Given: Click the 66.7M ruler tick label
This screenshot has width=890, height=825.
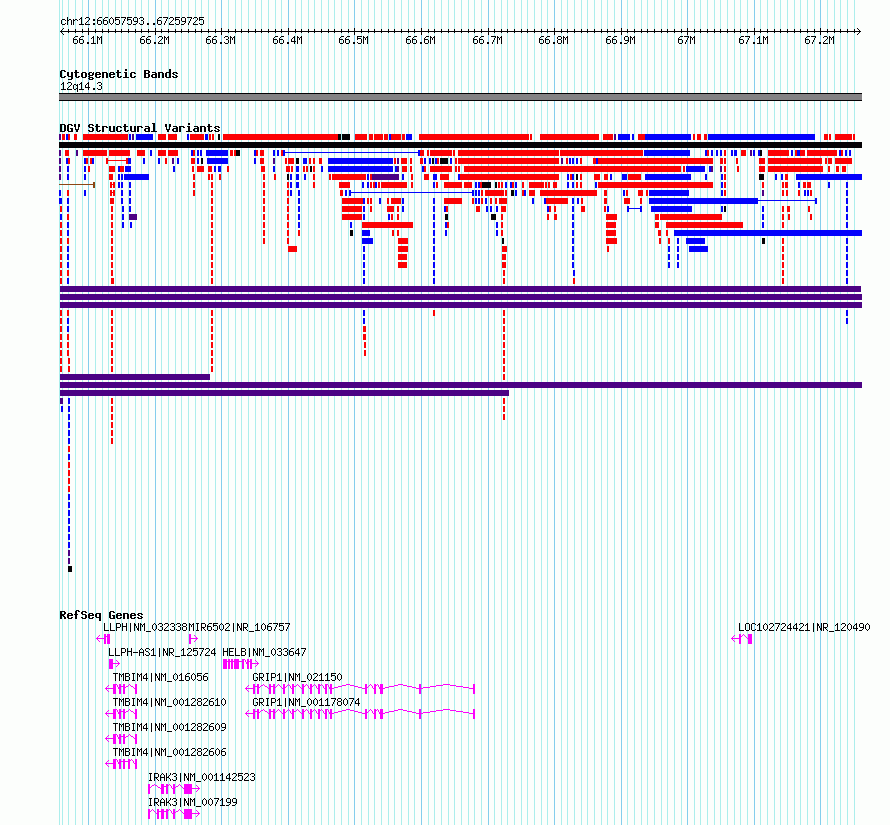Looking at the screenshot, I should (487, 40).
